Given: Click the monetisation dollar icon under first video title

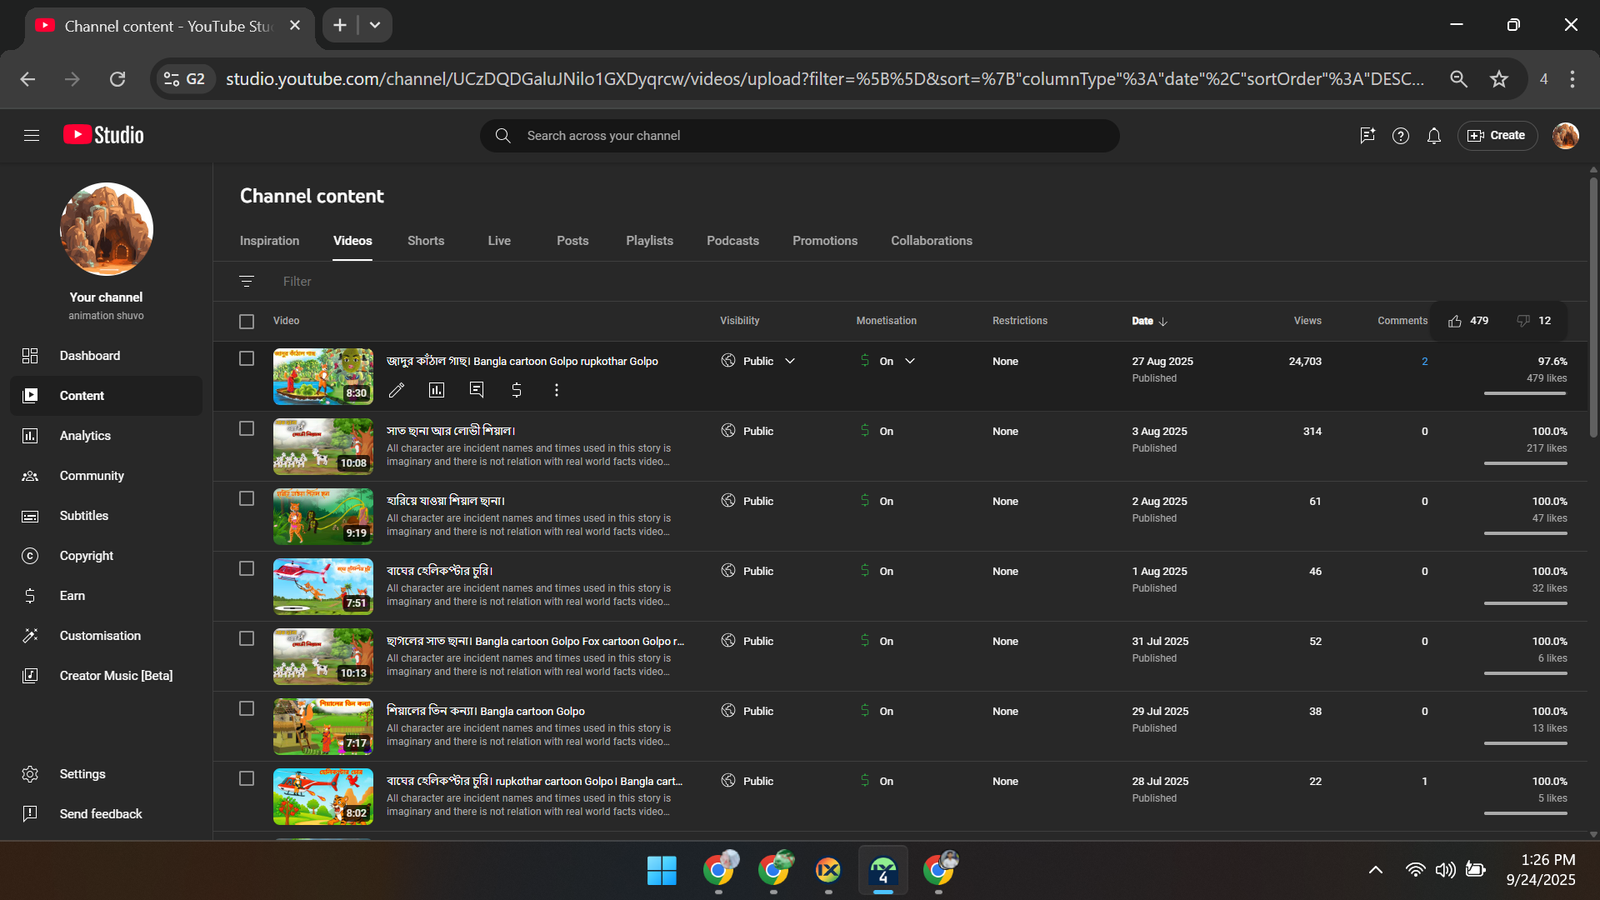Looking at the screenshot, I should pyautogui.click(x=517, y=390).
